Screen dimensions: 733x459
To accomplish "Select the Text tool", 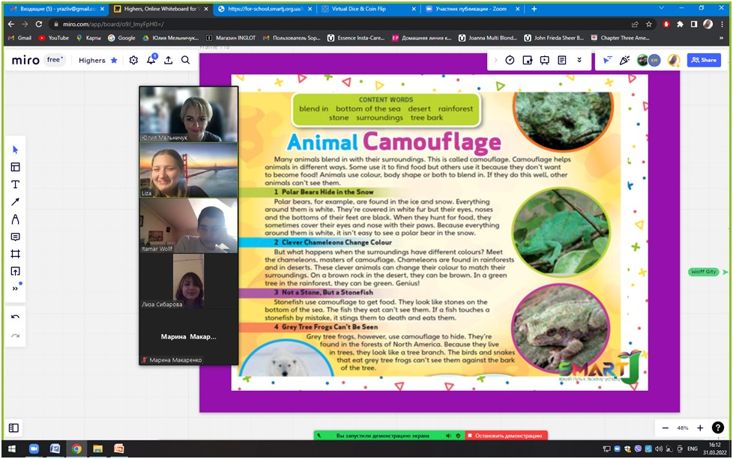I will (x=15, y=184).
